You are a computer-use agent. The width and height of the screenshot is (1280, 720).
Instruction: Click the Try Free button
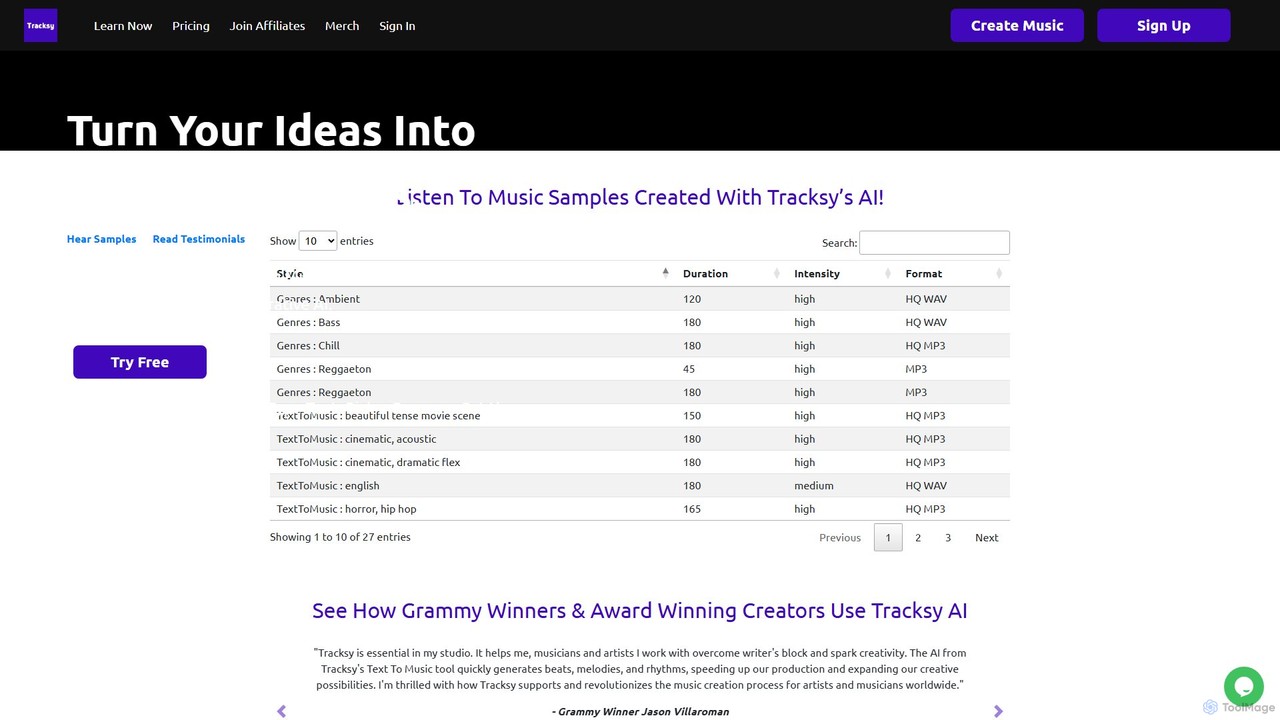[140, 362]
